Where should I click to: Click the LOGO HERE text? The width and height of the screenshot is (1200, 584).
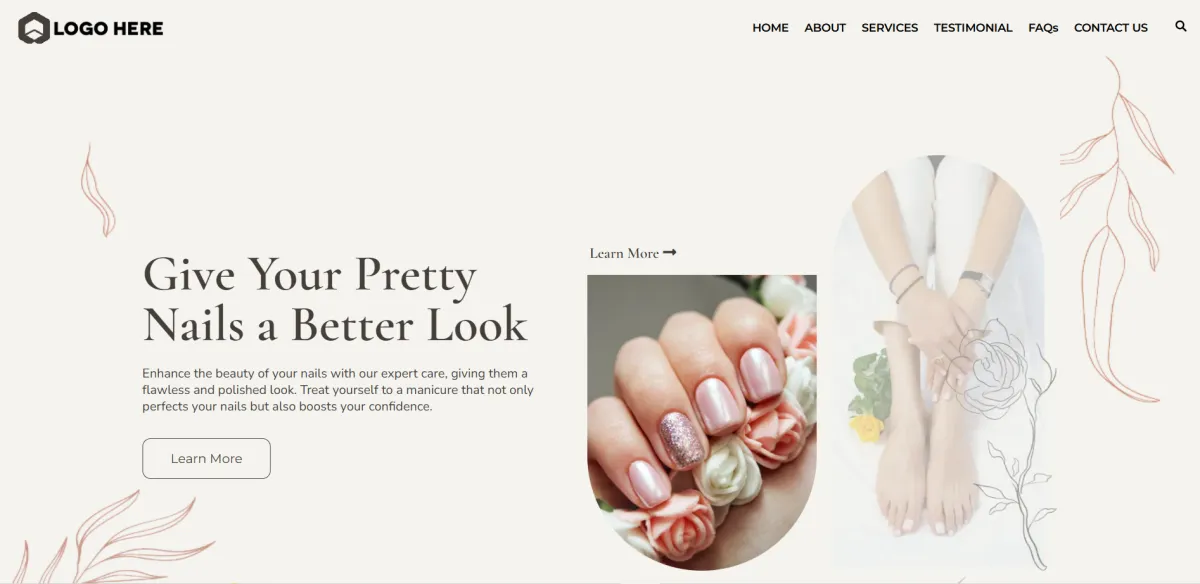click(108, 29)
